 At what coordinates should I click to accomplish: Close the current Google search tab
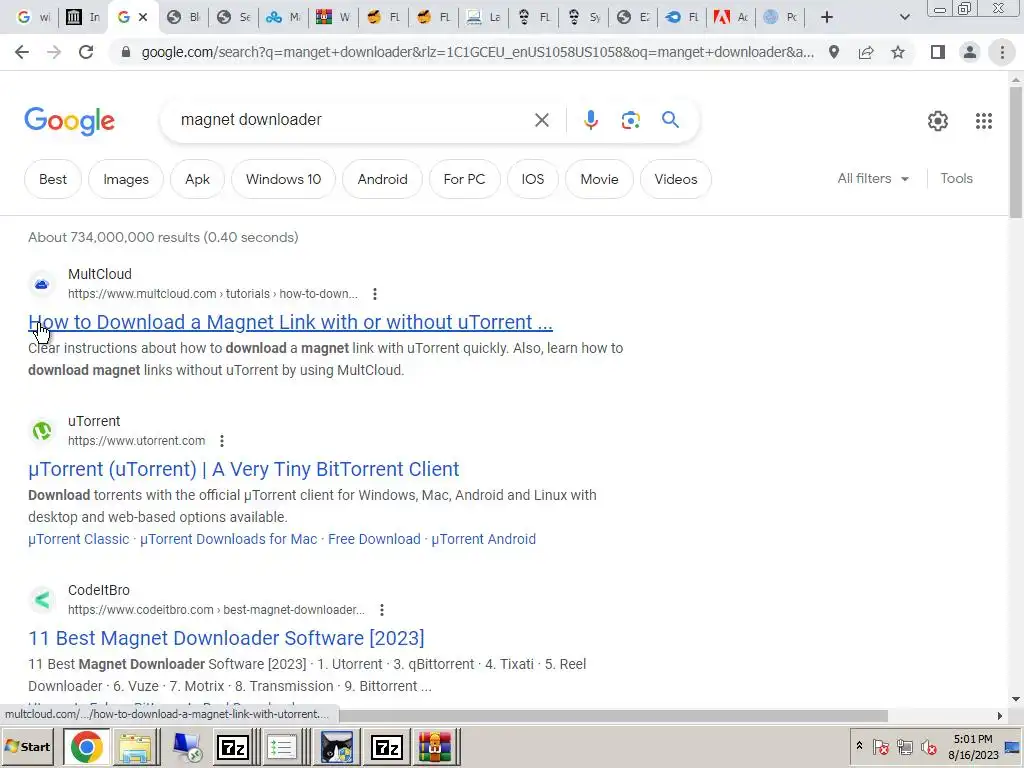[143, 17]
